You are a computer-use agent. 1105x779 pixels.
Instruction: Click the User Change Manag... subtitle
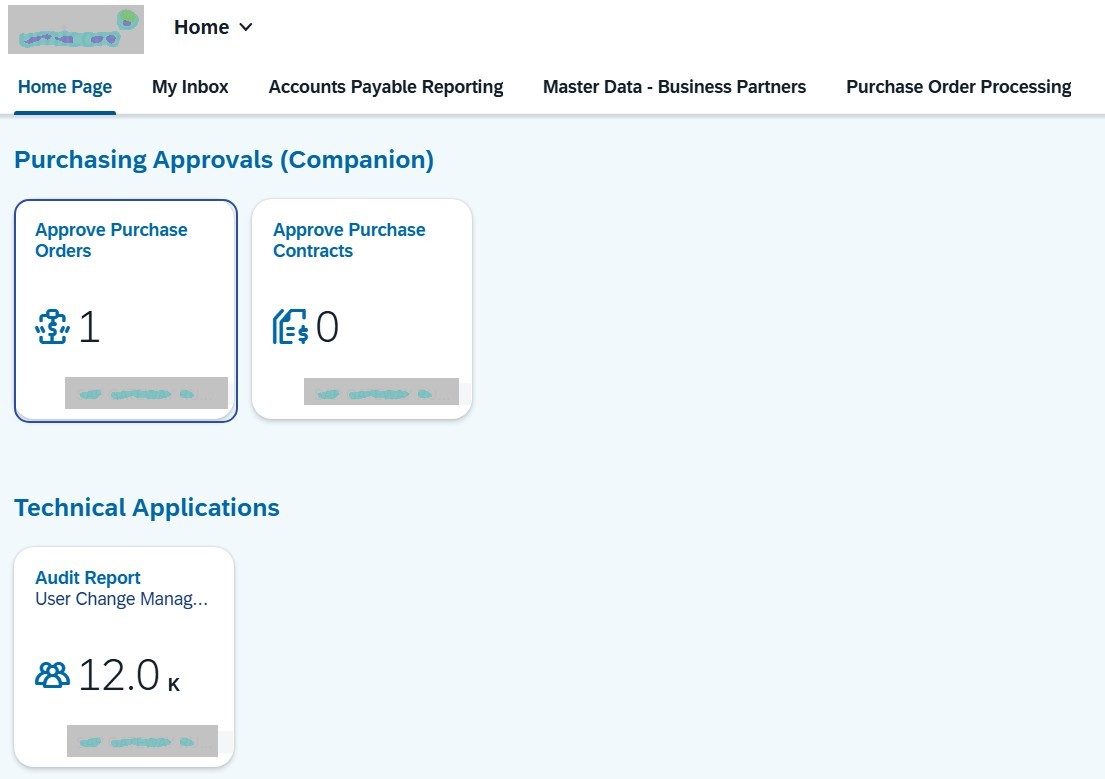(x=121, y=600)
